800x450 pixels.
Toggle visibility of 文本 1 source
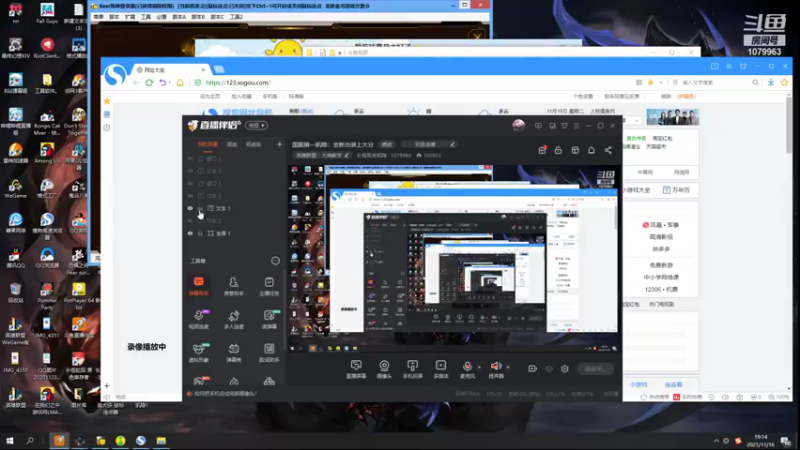click(190, 208)
